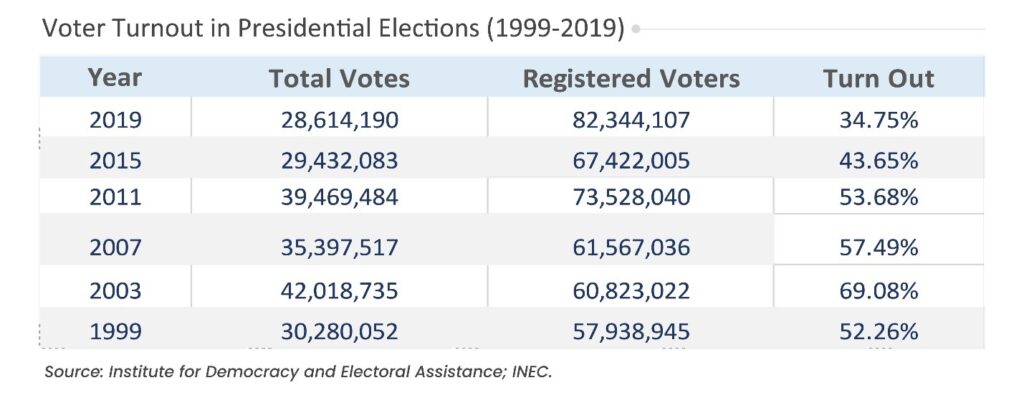
Task: Click the Voter Turnout table title
Action: [x=333, y=29]
